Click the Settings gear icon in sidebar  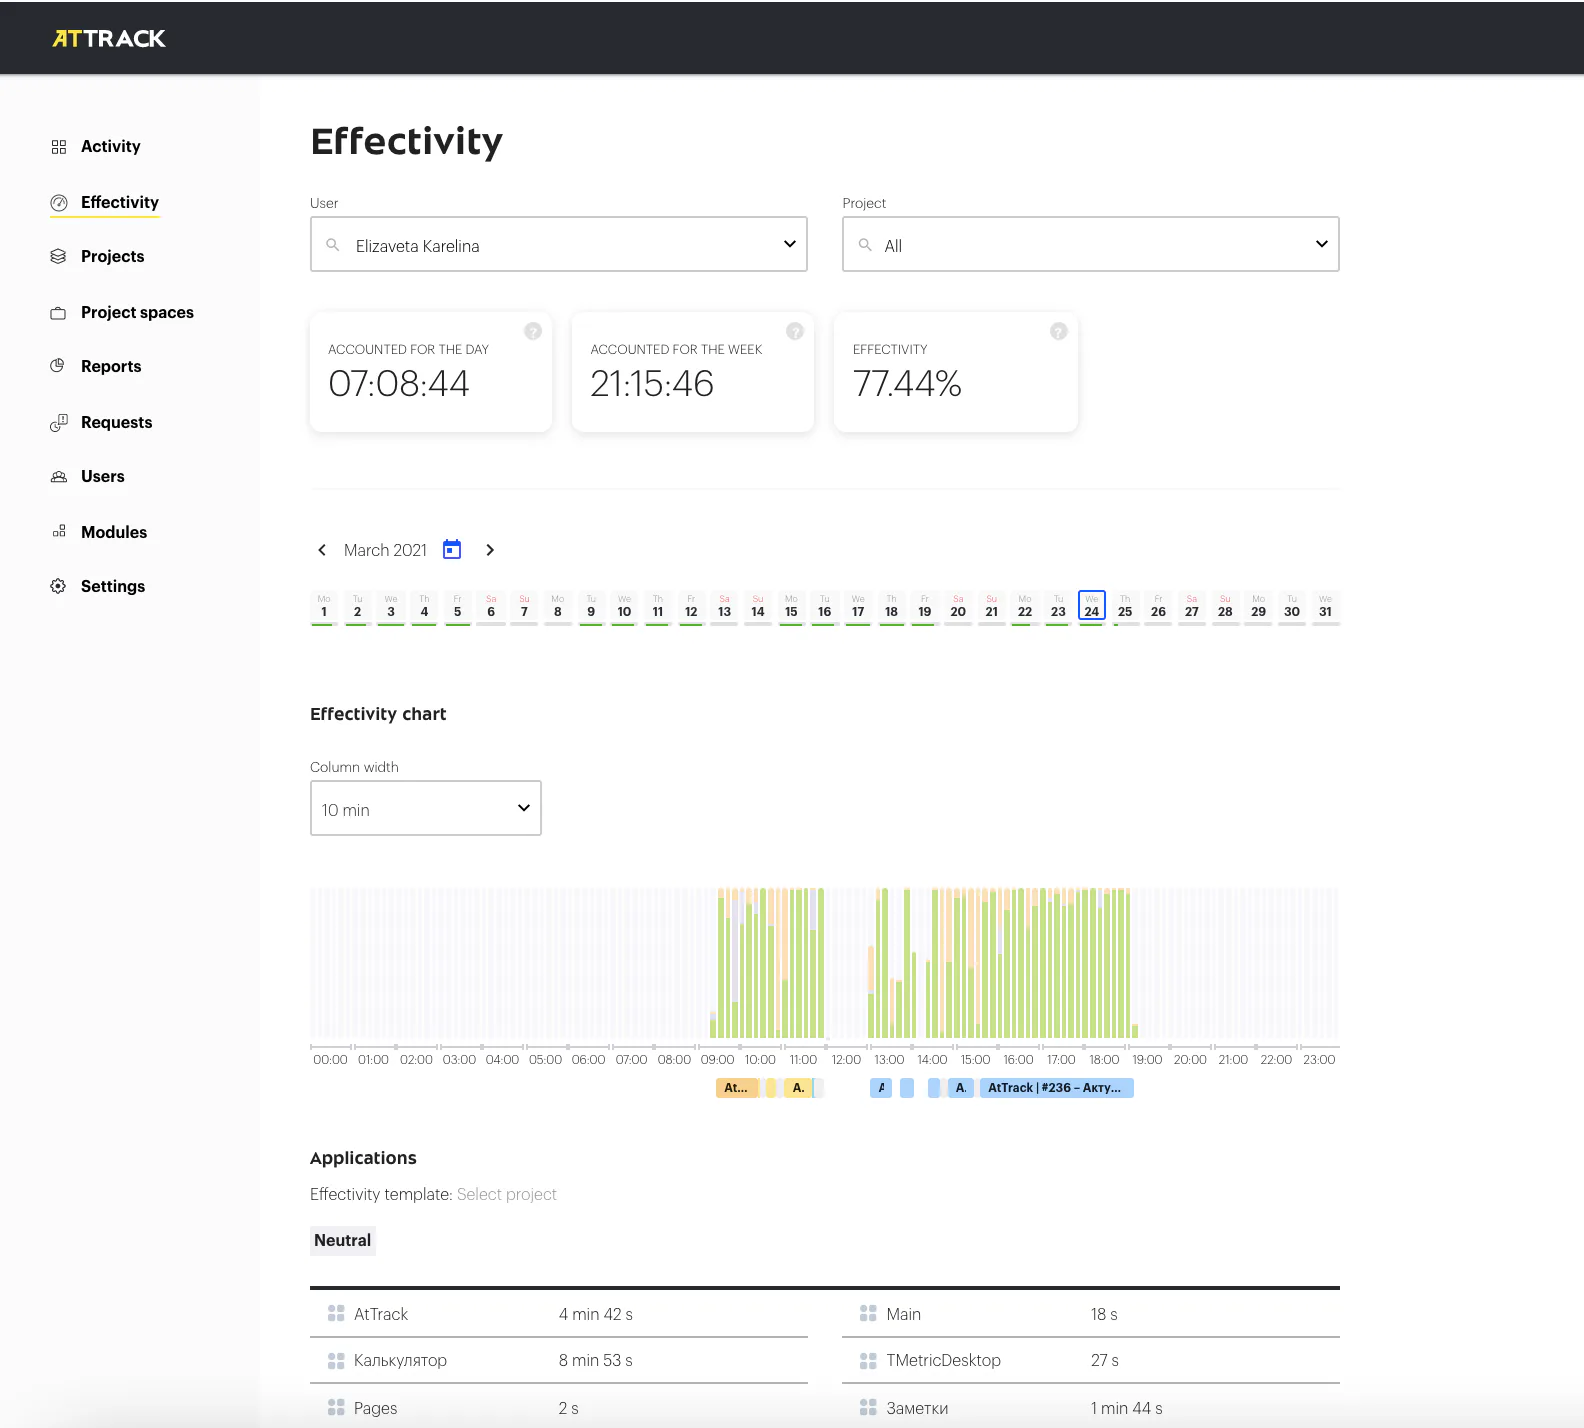pyautogui.click(x=58, y=586)
